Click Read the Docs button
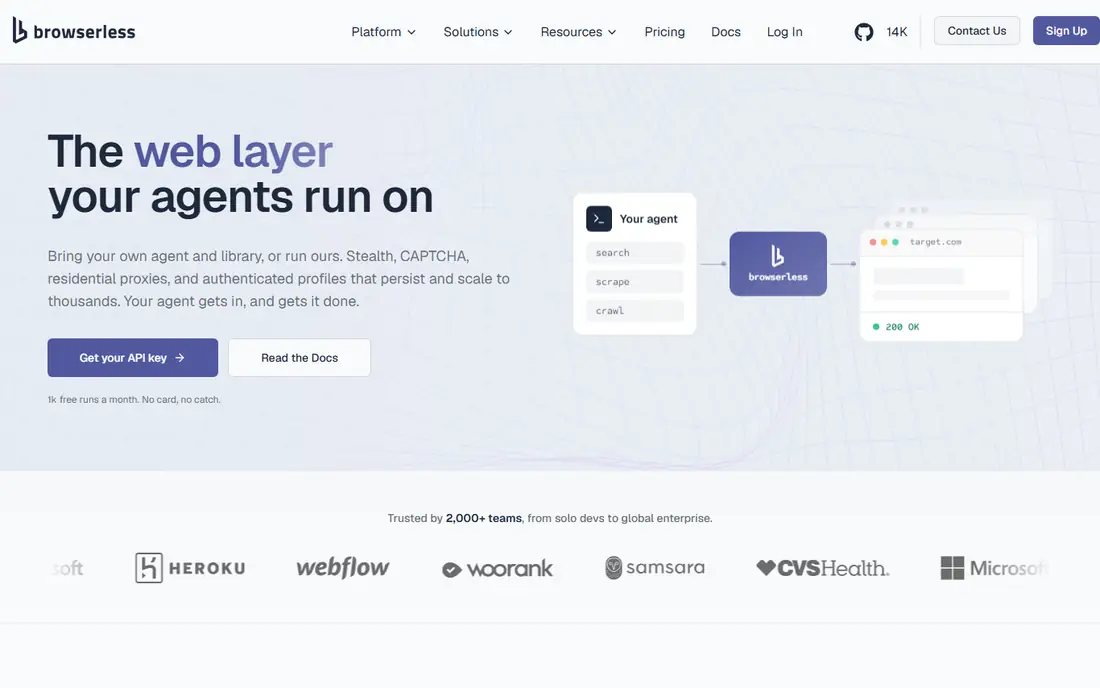1100x688 pixels. pyautogui.click(x=300, y=358)
